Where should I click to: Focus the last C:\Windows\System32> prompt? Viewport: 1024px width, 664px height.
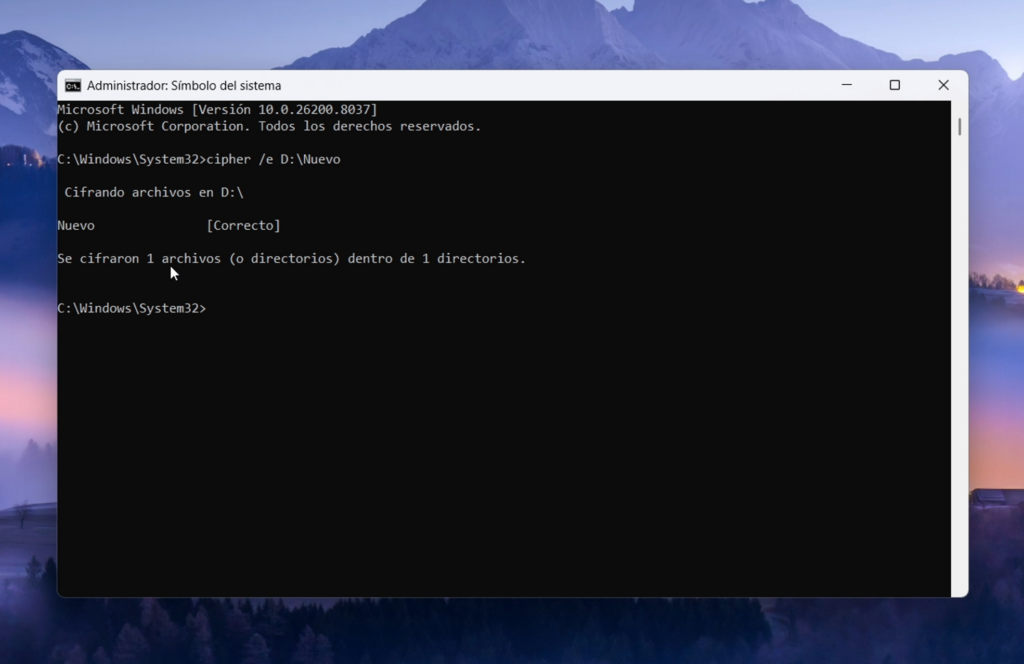(x=131, y=309)
